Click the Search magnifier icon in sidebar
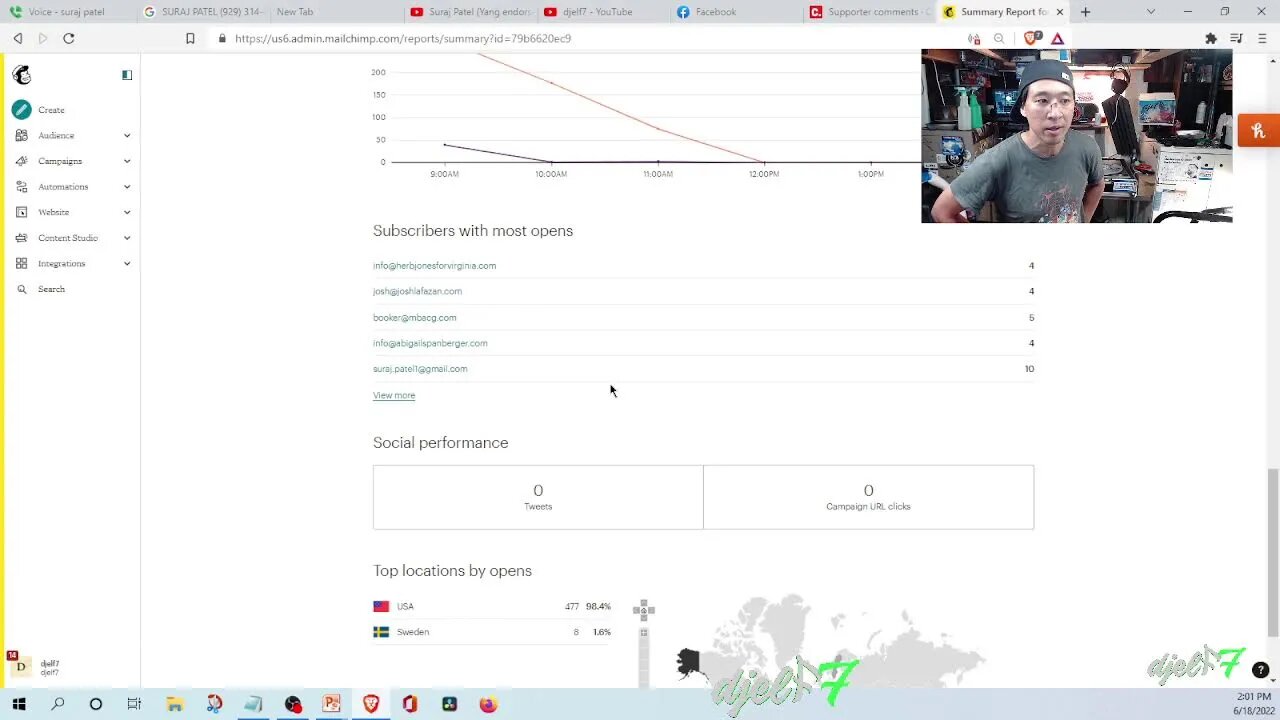 point(21,289)
